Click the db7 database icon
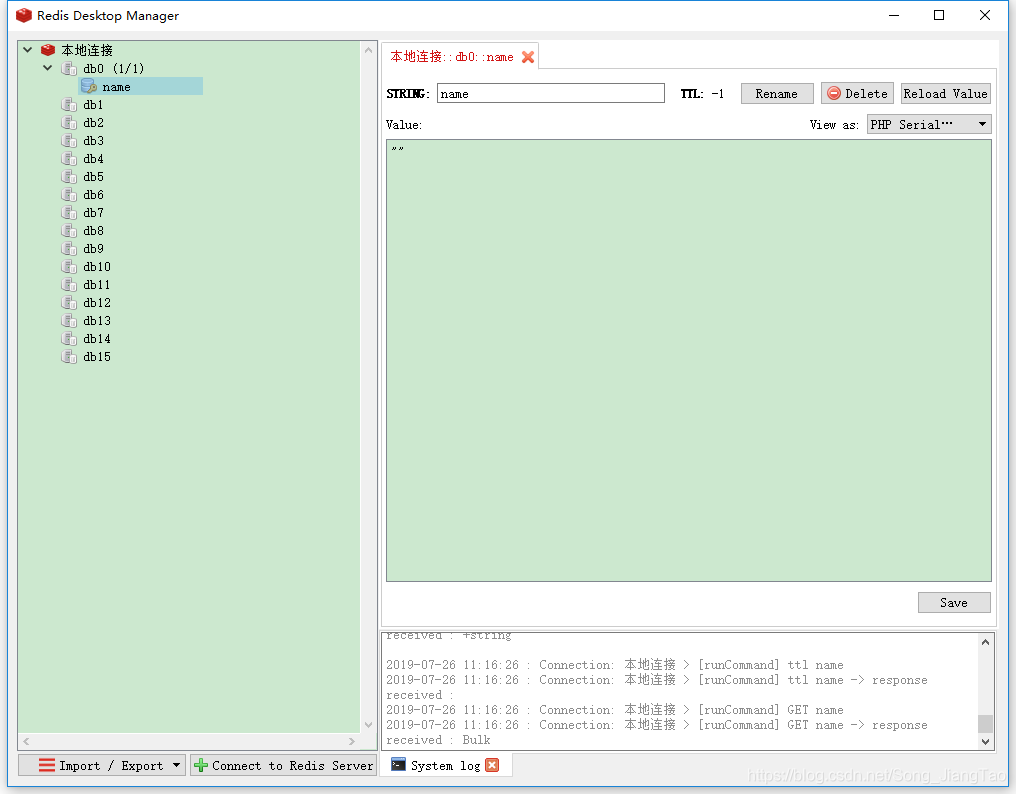Viewport: 1016px width, 794px height. point(69,213)
